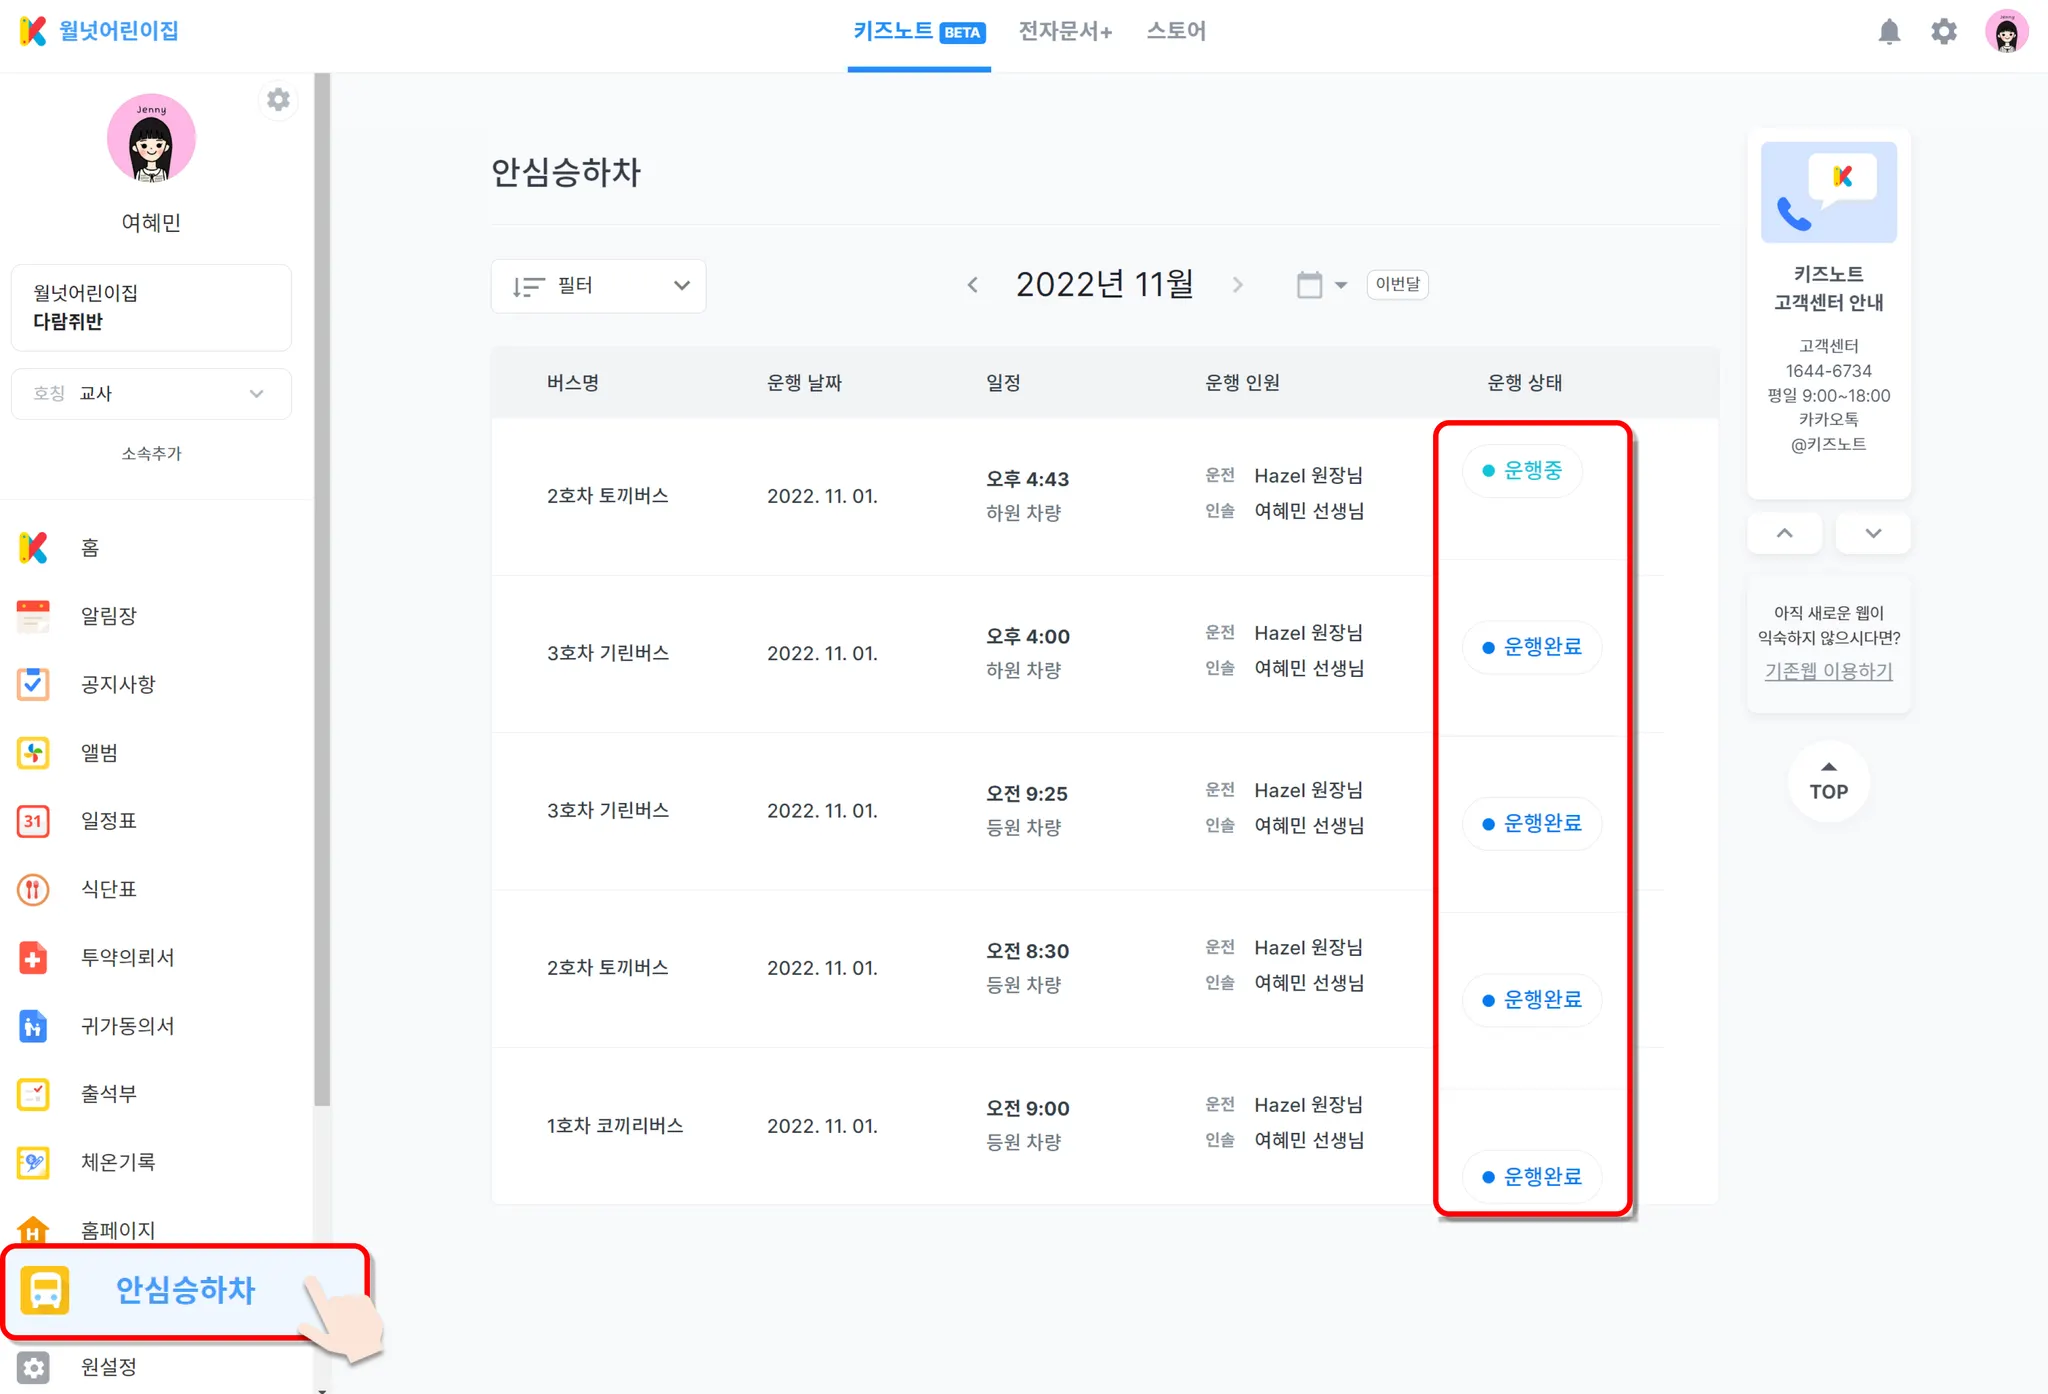2048x1394 pixels.
Task: Expand the 필터 dropdown
Action: (x=599, y=286)
